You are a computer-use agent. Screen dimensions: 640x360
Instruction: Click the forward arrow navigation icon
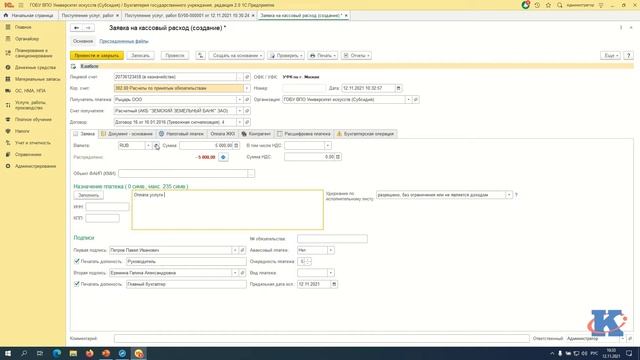click(88, 28)
